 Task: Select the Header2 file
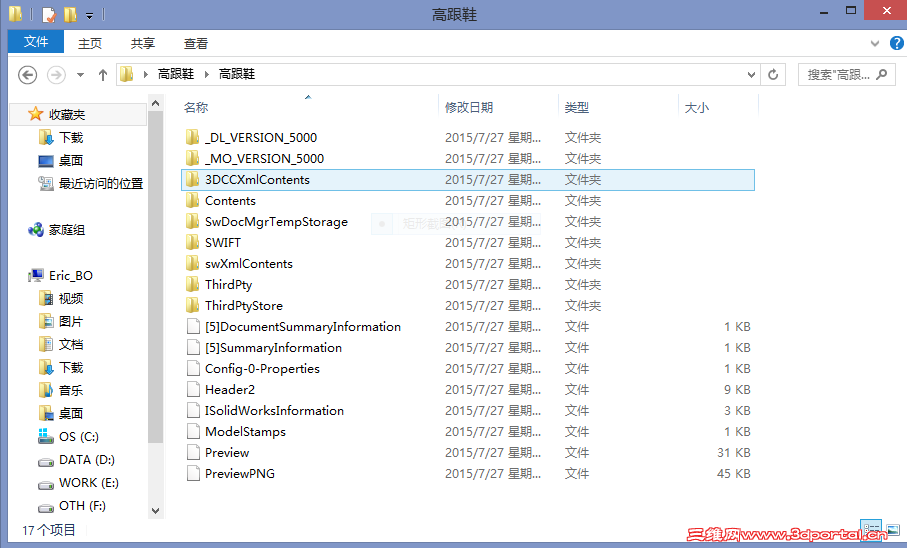pyautogui.click(x=467, y=389)
